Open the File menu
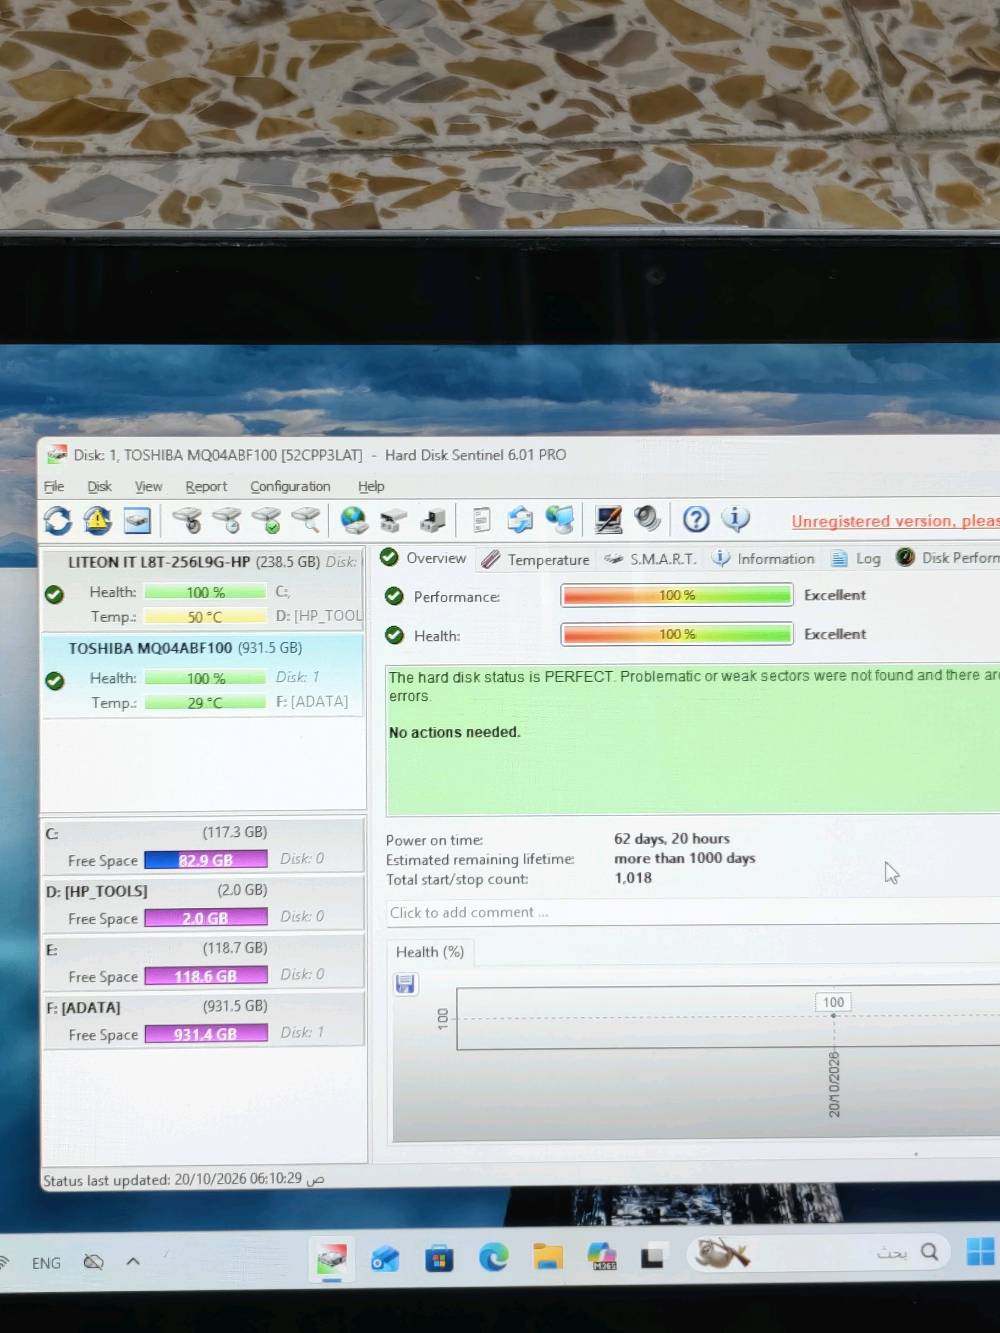Image resolution: width=1000 pixels, height=1333 pixels. pos(54,486)
